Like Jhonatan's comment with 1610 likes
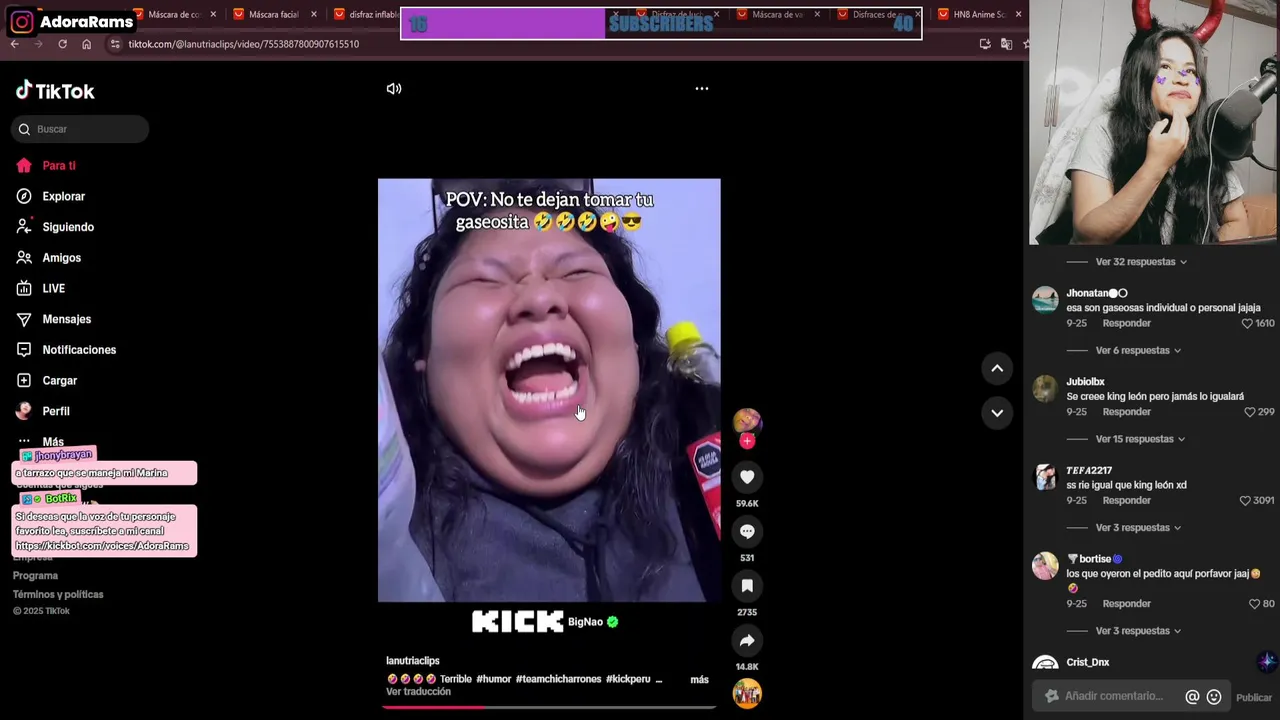Viewport: 1280px width, 720px height. click(1247, 324)
